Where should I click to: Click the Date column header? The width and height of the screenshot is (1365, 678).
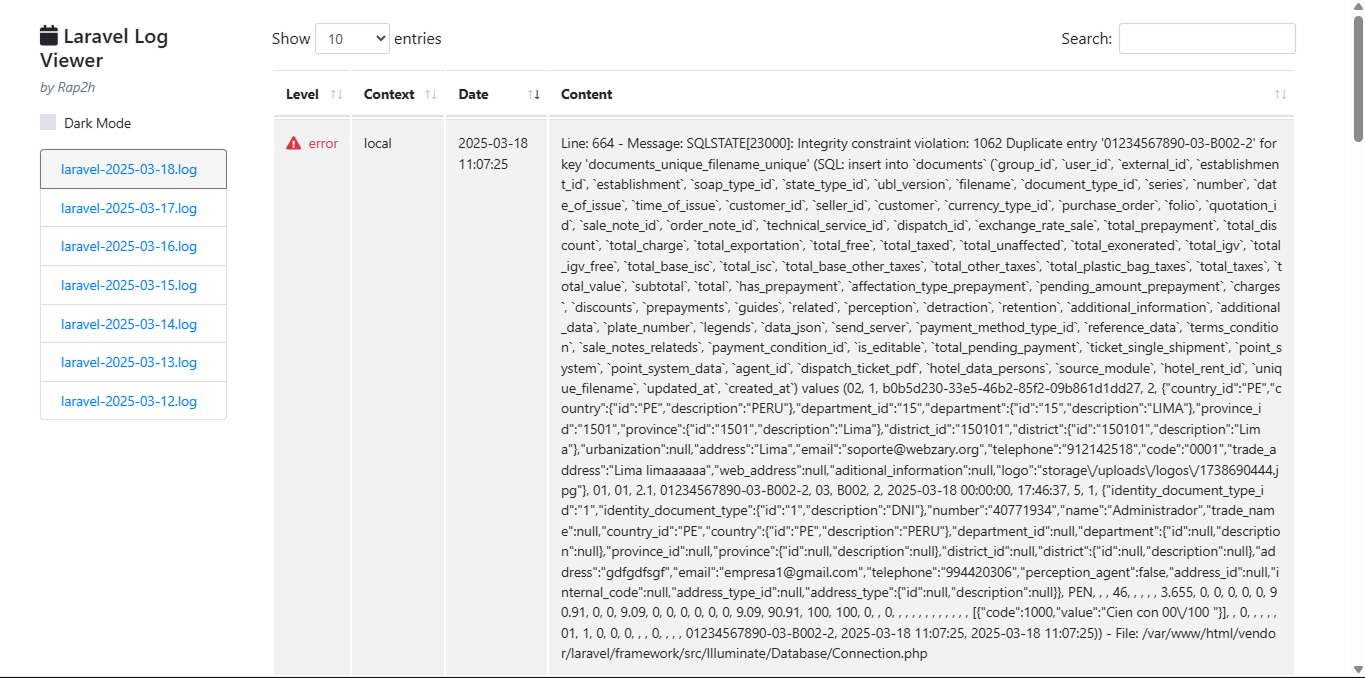(x=472, y=94)
